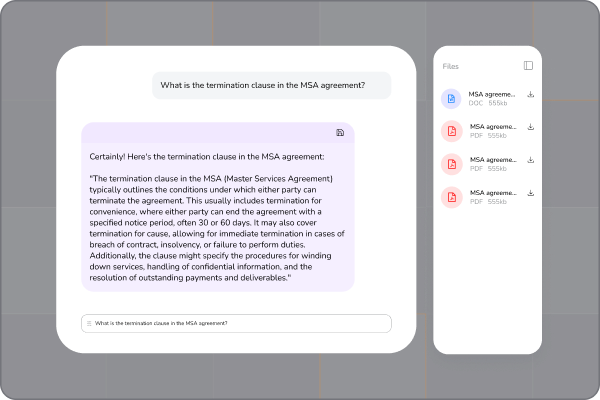Open the first PDF file name in list

pyautogui.click(x=493, y=127)
